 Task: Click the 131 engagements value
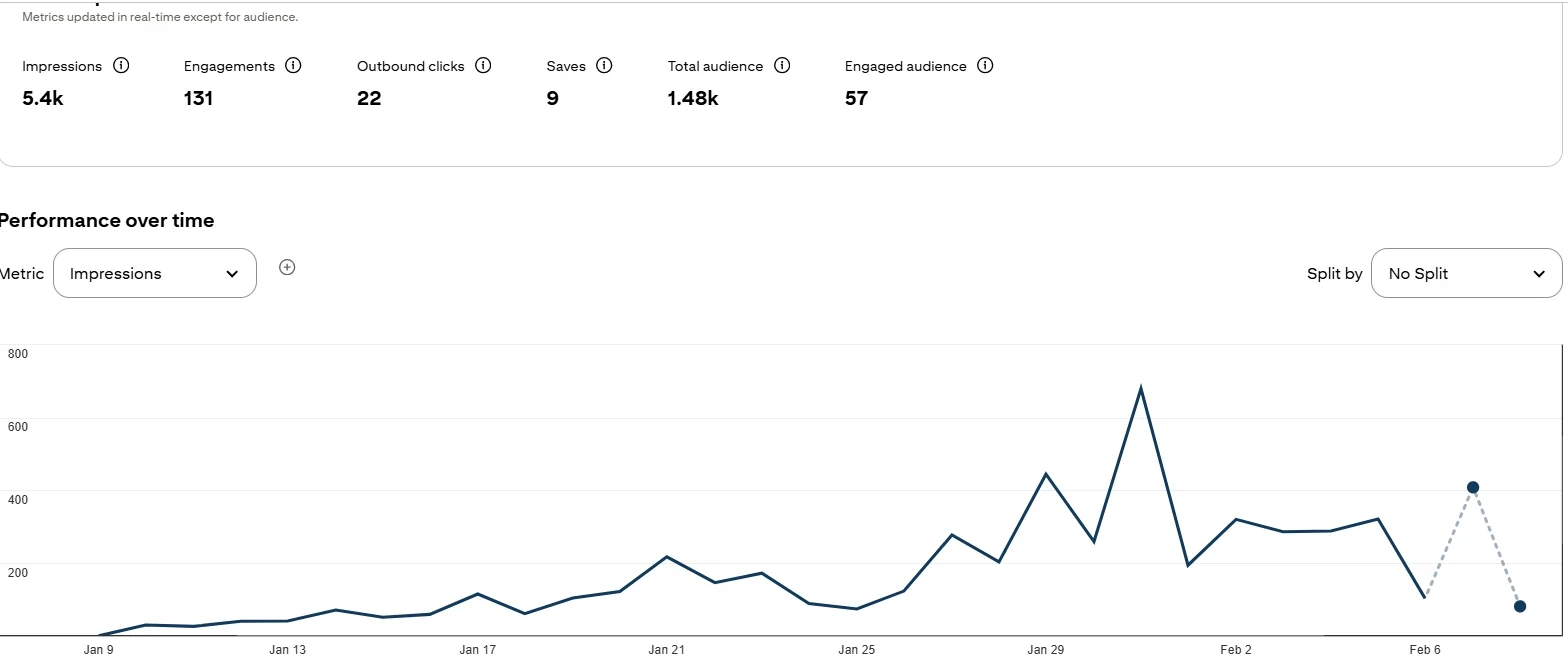coord(198,98)
